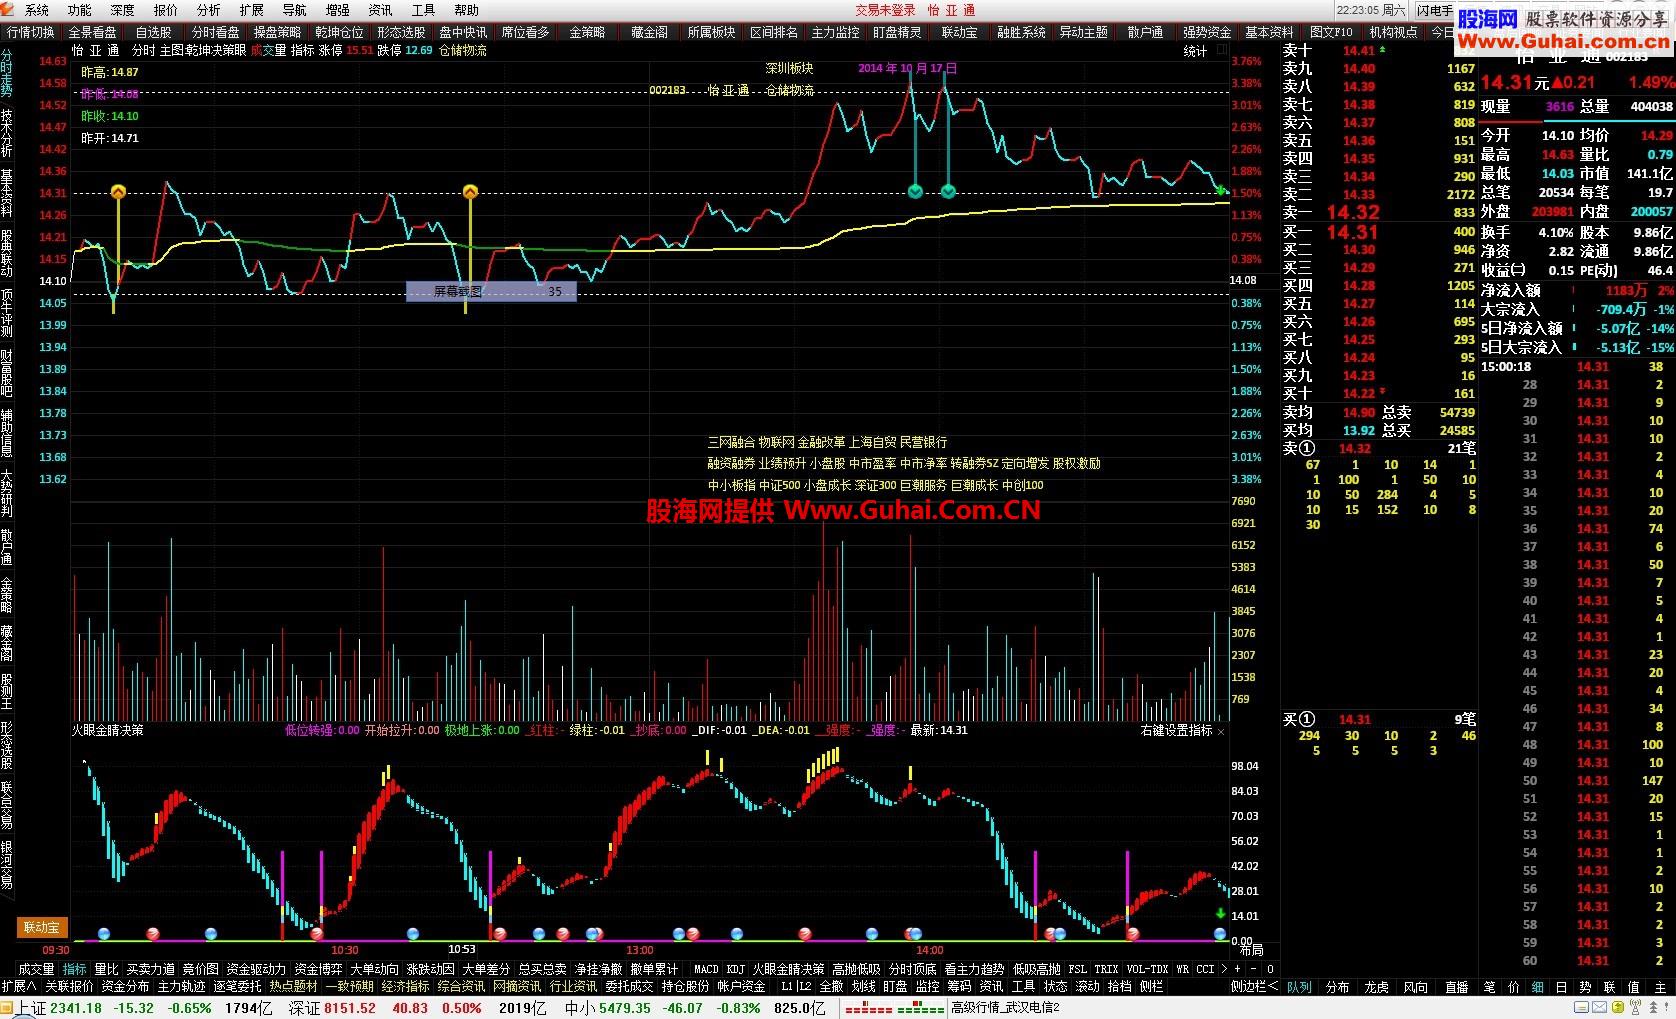Screen dimensions: 1676x1019
Task: Click the pin icon at status bar end
Action: 1666,1007
